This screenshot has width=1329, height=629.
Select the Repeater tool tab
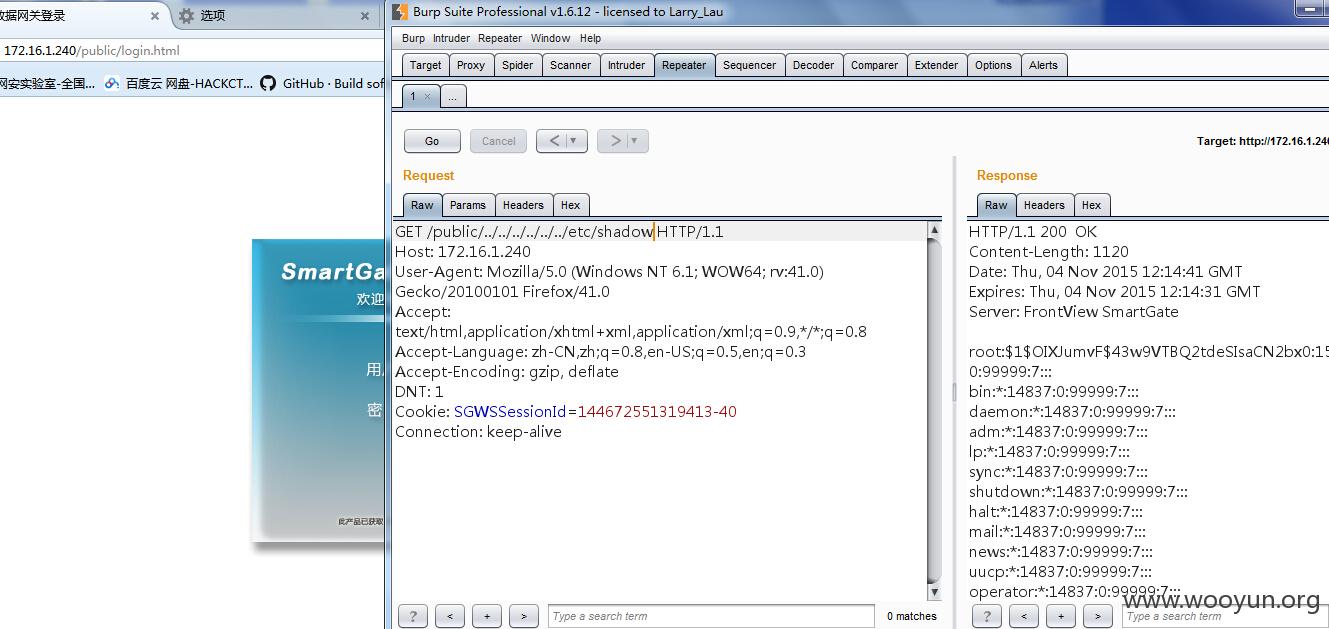tap(684, 65)
